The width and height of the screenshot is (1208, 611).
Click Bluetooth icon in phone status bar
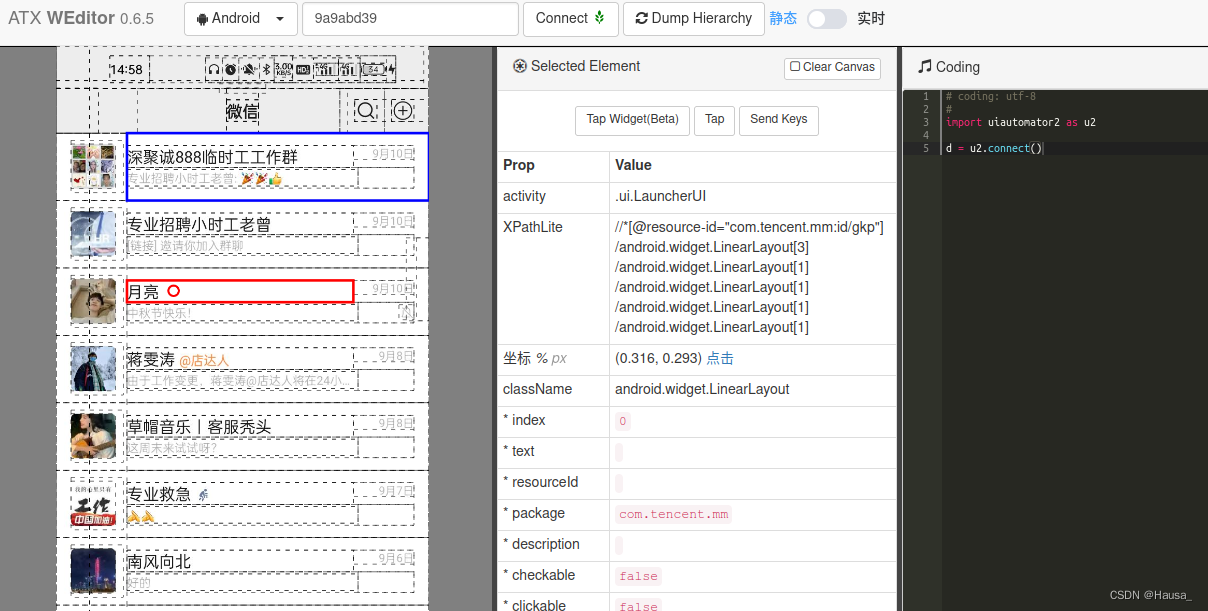pyautogui.click(x=266, y=69)
